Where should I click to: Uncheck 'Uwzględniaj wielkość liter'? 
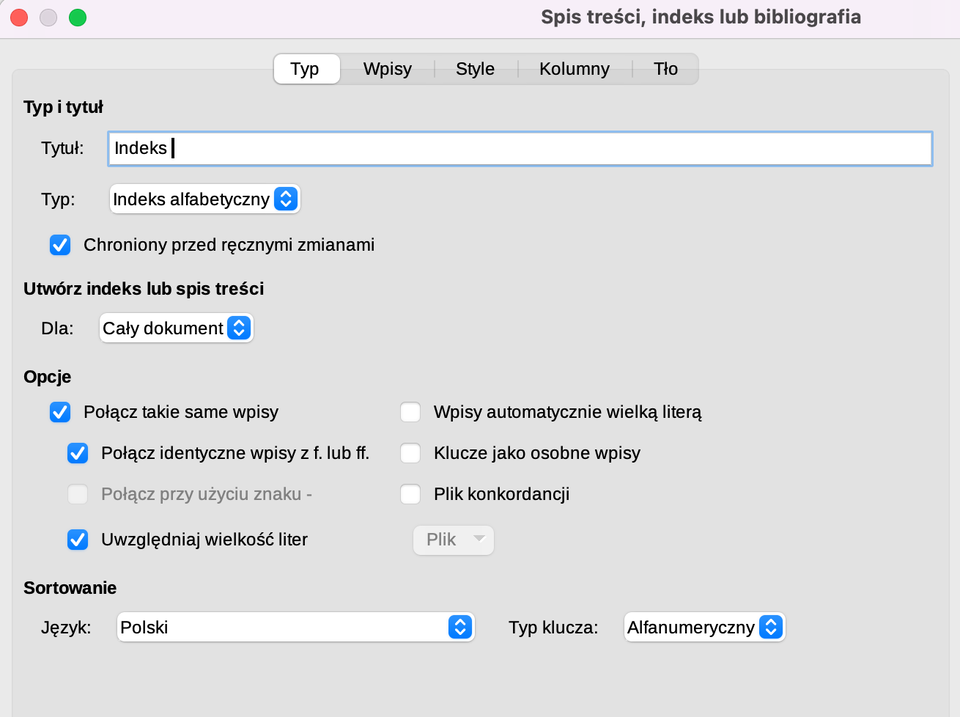78,539
